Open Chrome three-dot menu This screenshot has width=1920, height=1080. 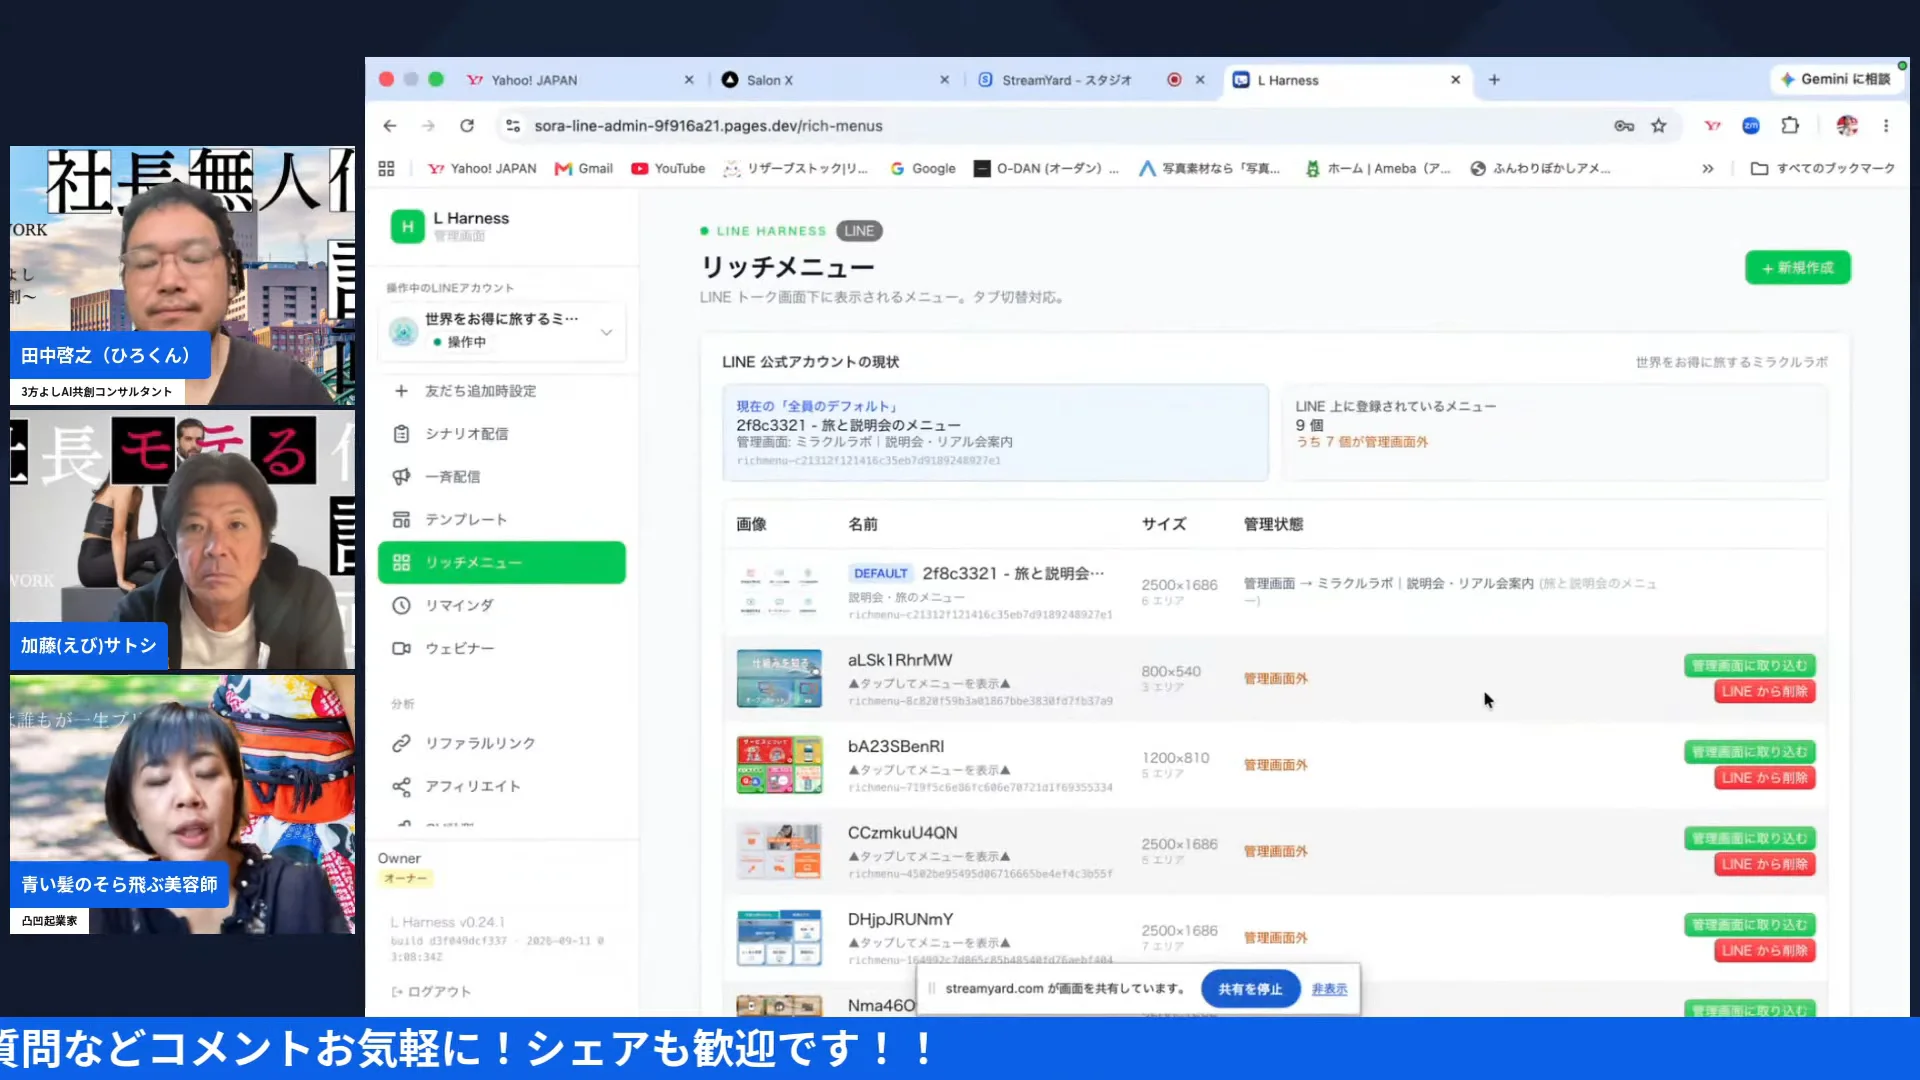(x=1886, y=126)
